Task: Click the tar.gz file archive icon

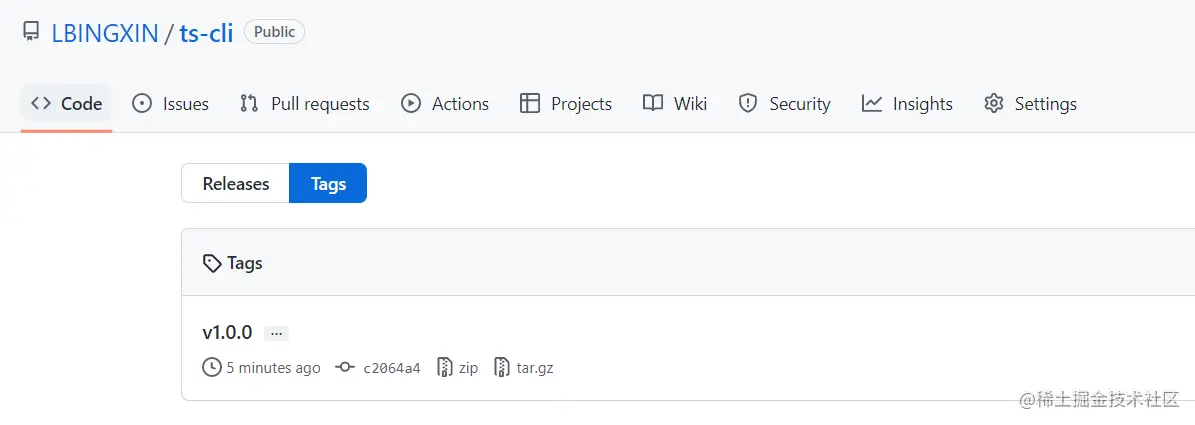Action: 503,368
